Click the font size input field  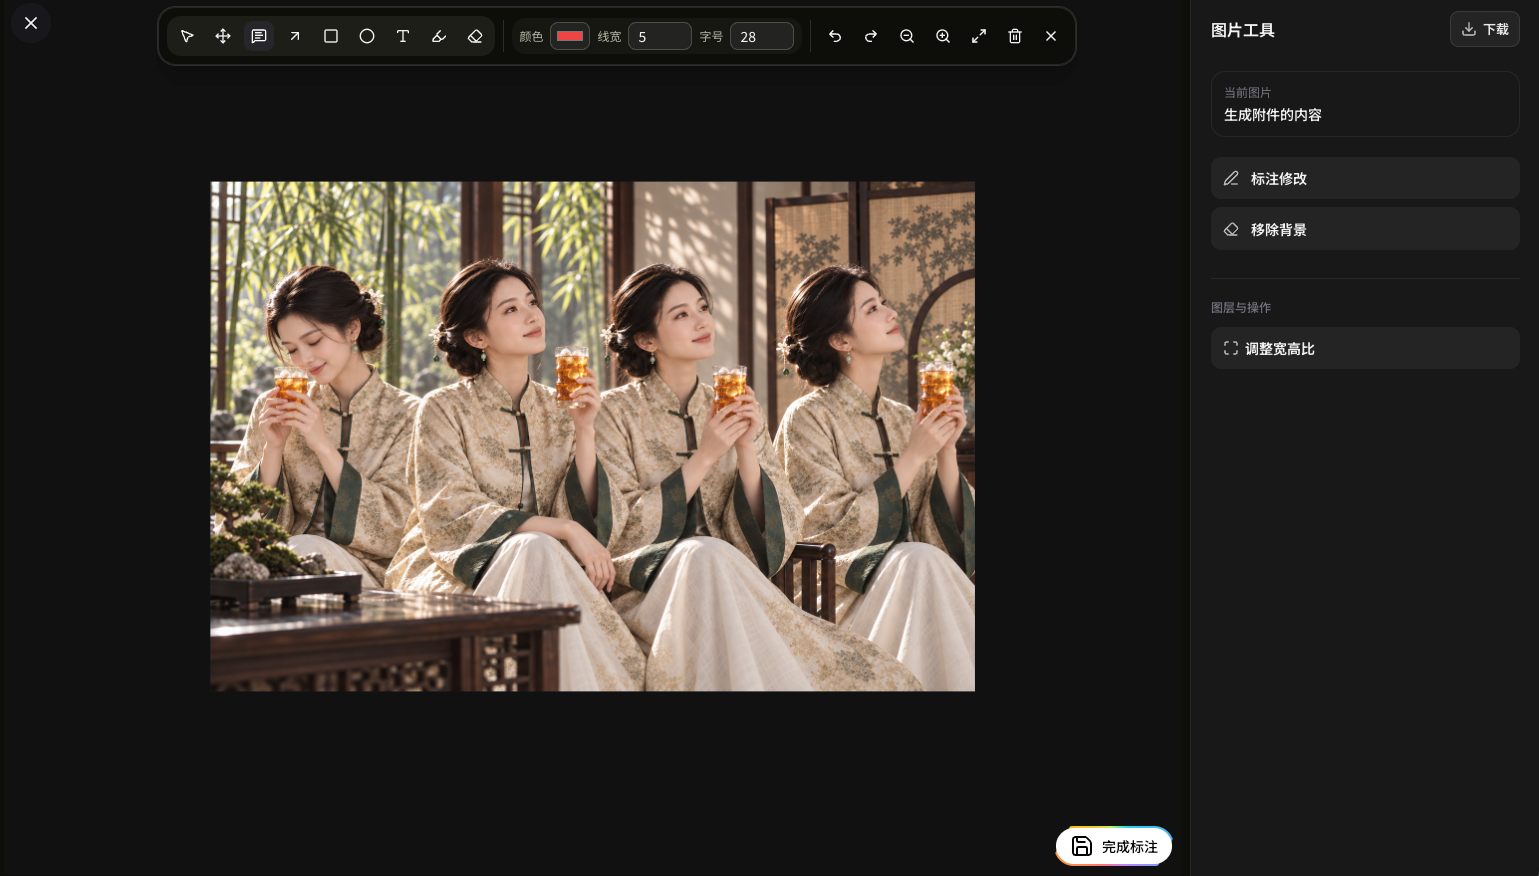[x=762, y=36]
